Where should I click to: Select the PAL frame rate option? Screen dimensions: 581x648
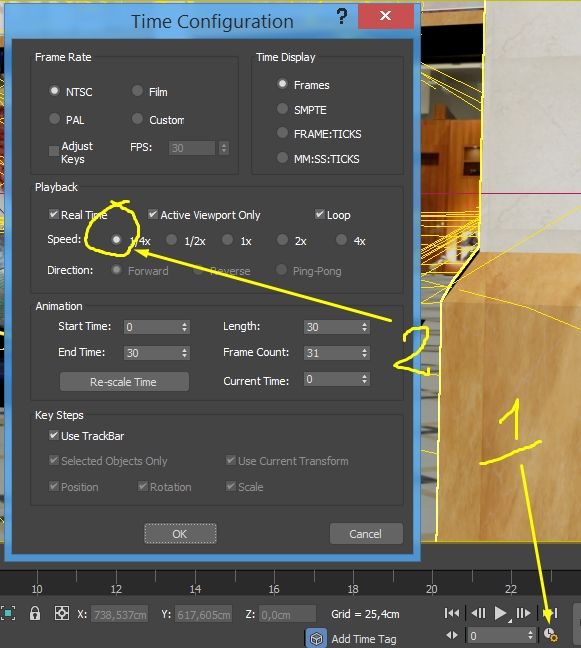[55, 119]
